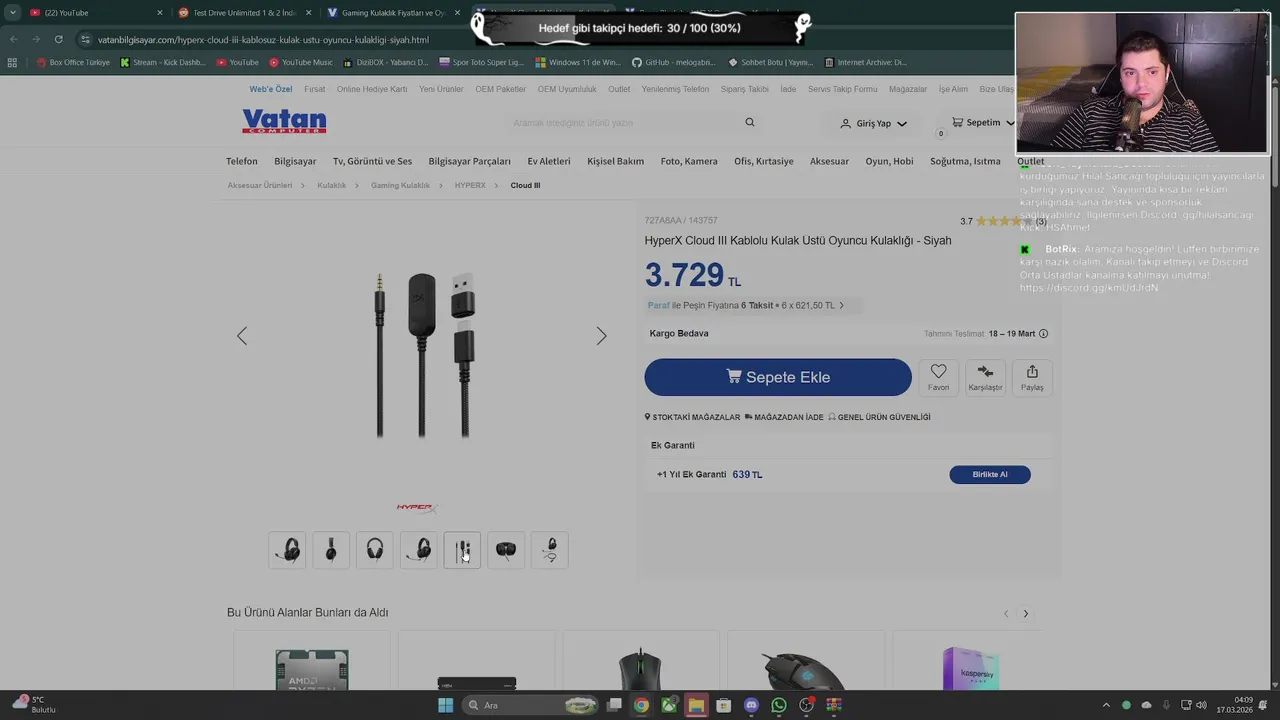Expand the Giriş Yap dropdown
1280x720 pixels.
[x=901, y=124]
